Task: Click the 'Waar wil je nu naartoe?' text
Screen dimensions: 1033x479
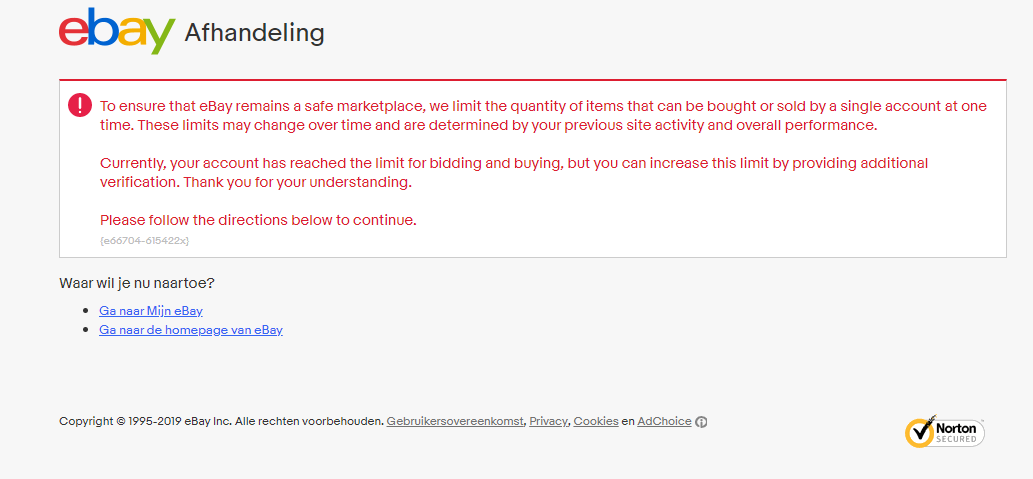Action: pos(137,283)
